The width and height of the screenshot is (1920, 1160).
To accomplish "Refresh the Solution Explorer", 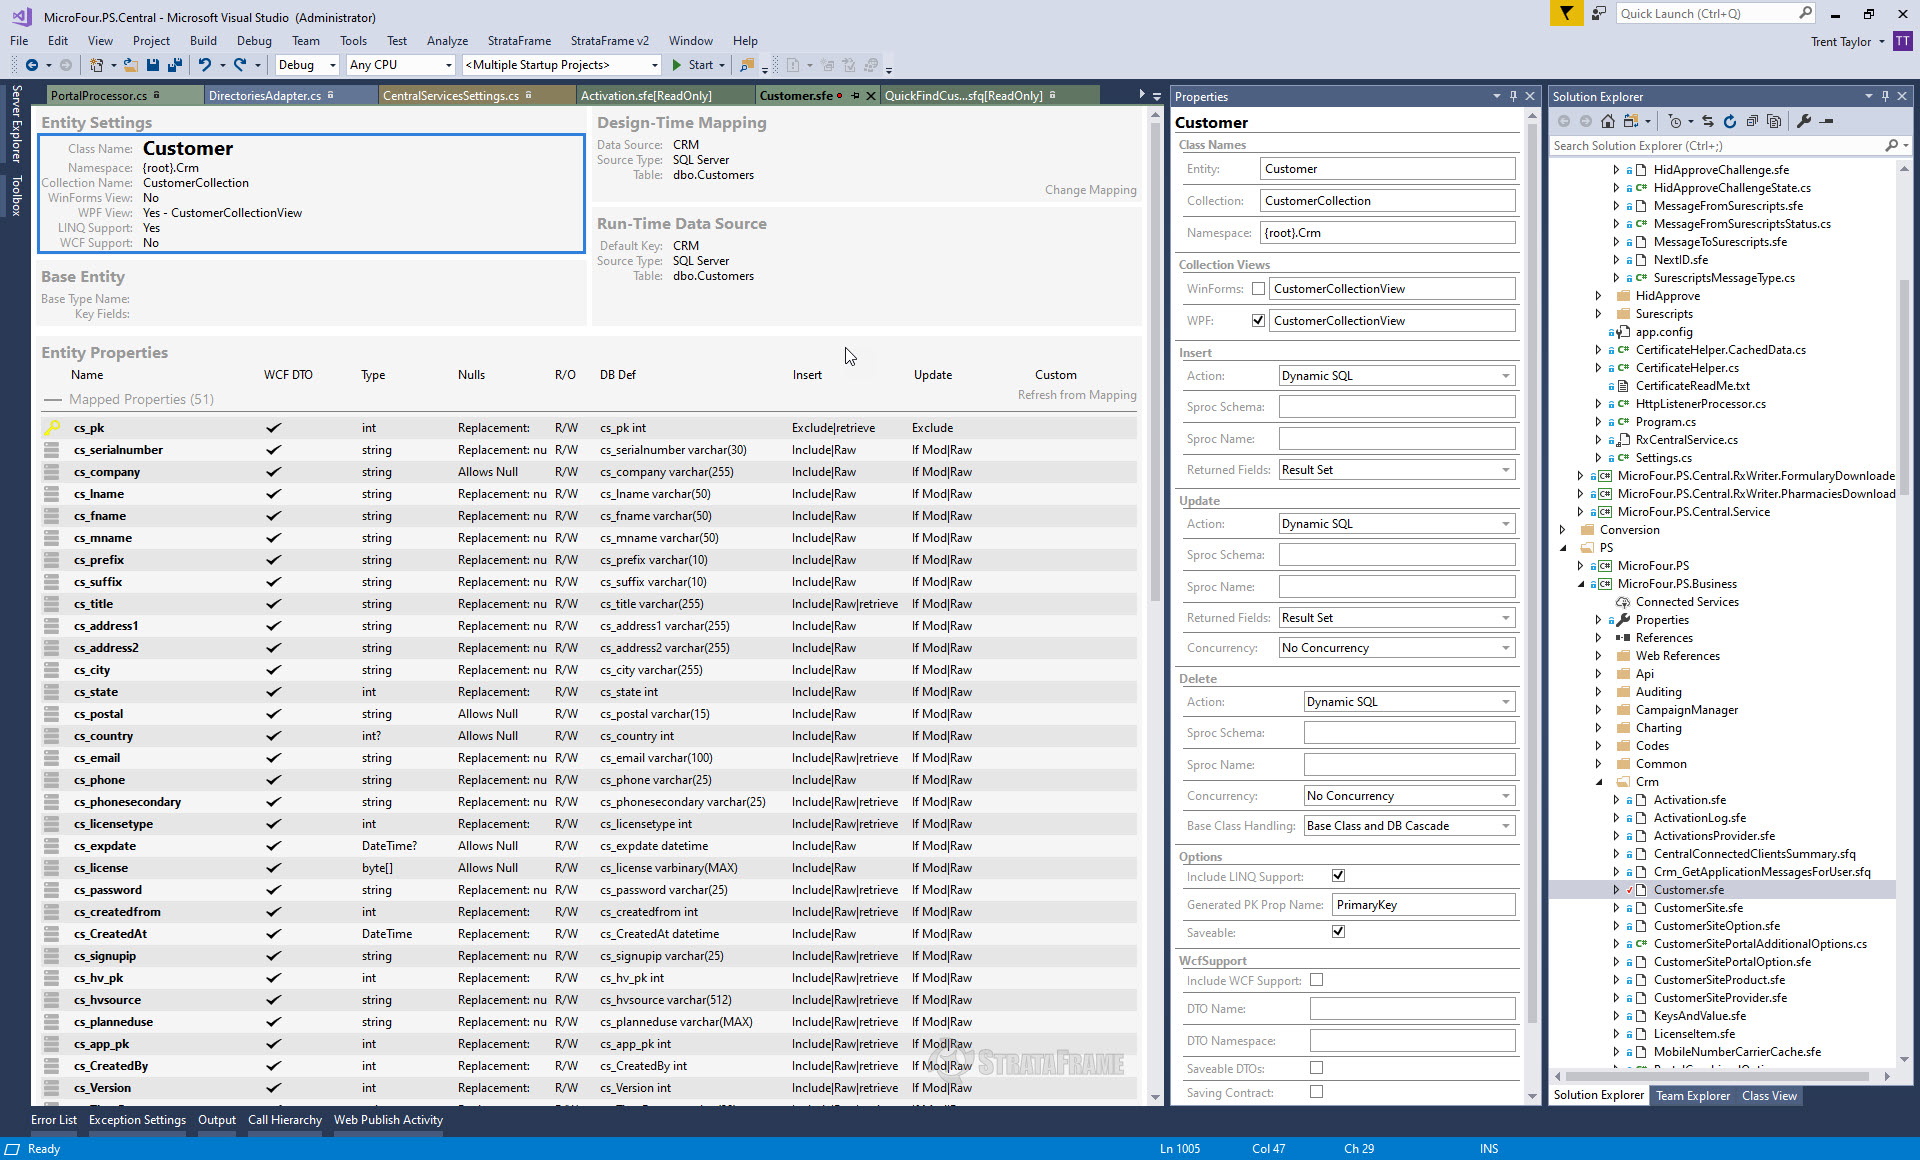I will pyautogui.click(x=1730, y=121).
